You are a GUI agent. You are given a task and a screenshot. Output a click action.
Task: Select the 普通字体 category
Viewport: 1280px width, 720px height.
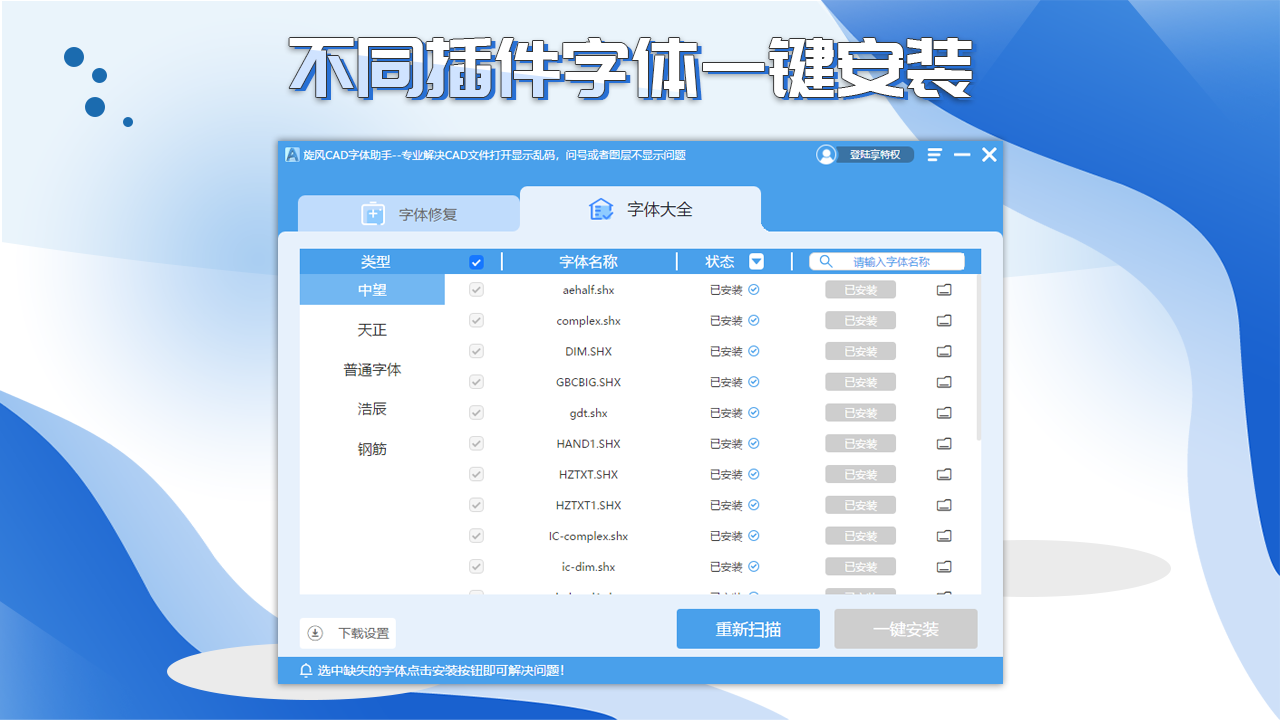tap(372, 370)
